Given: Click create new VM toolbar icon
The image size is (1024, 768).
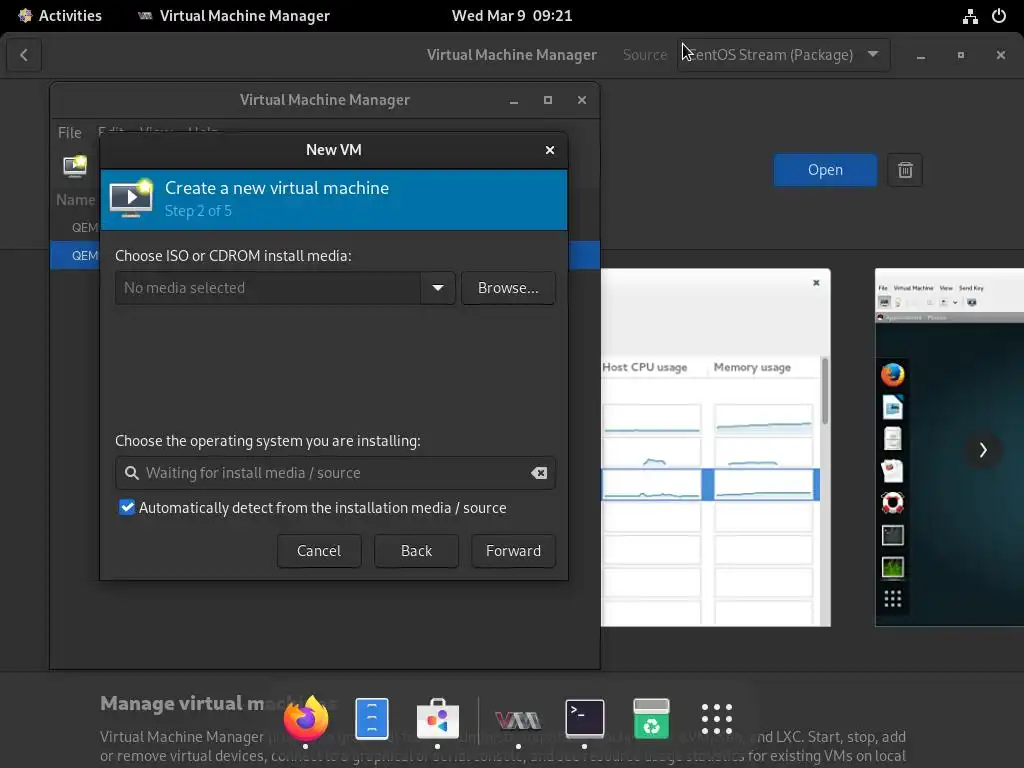Looking at the screenshot, I should [x=75, y=166].
